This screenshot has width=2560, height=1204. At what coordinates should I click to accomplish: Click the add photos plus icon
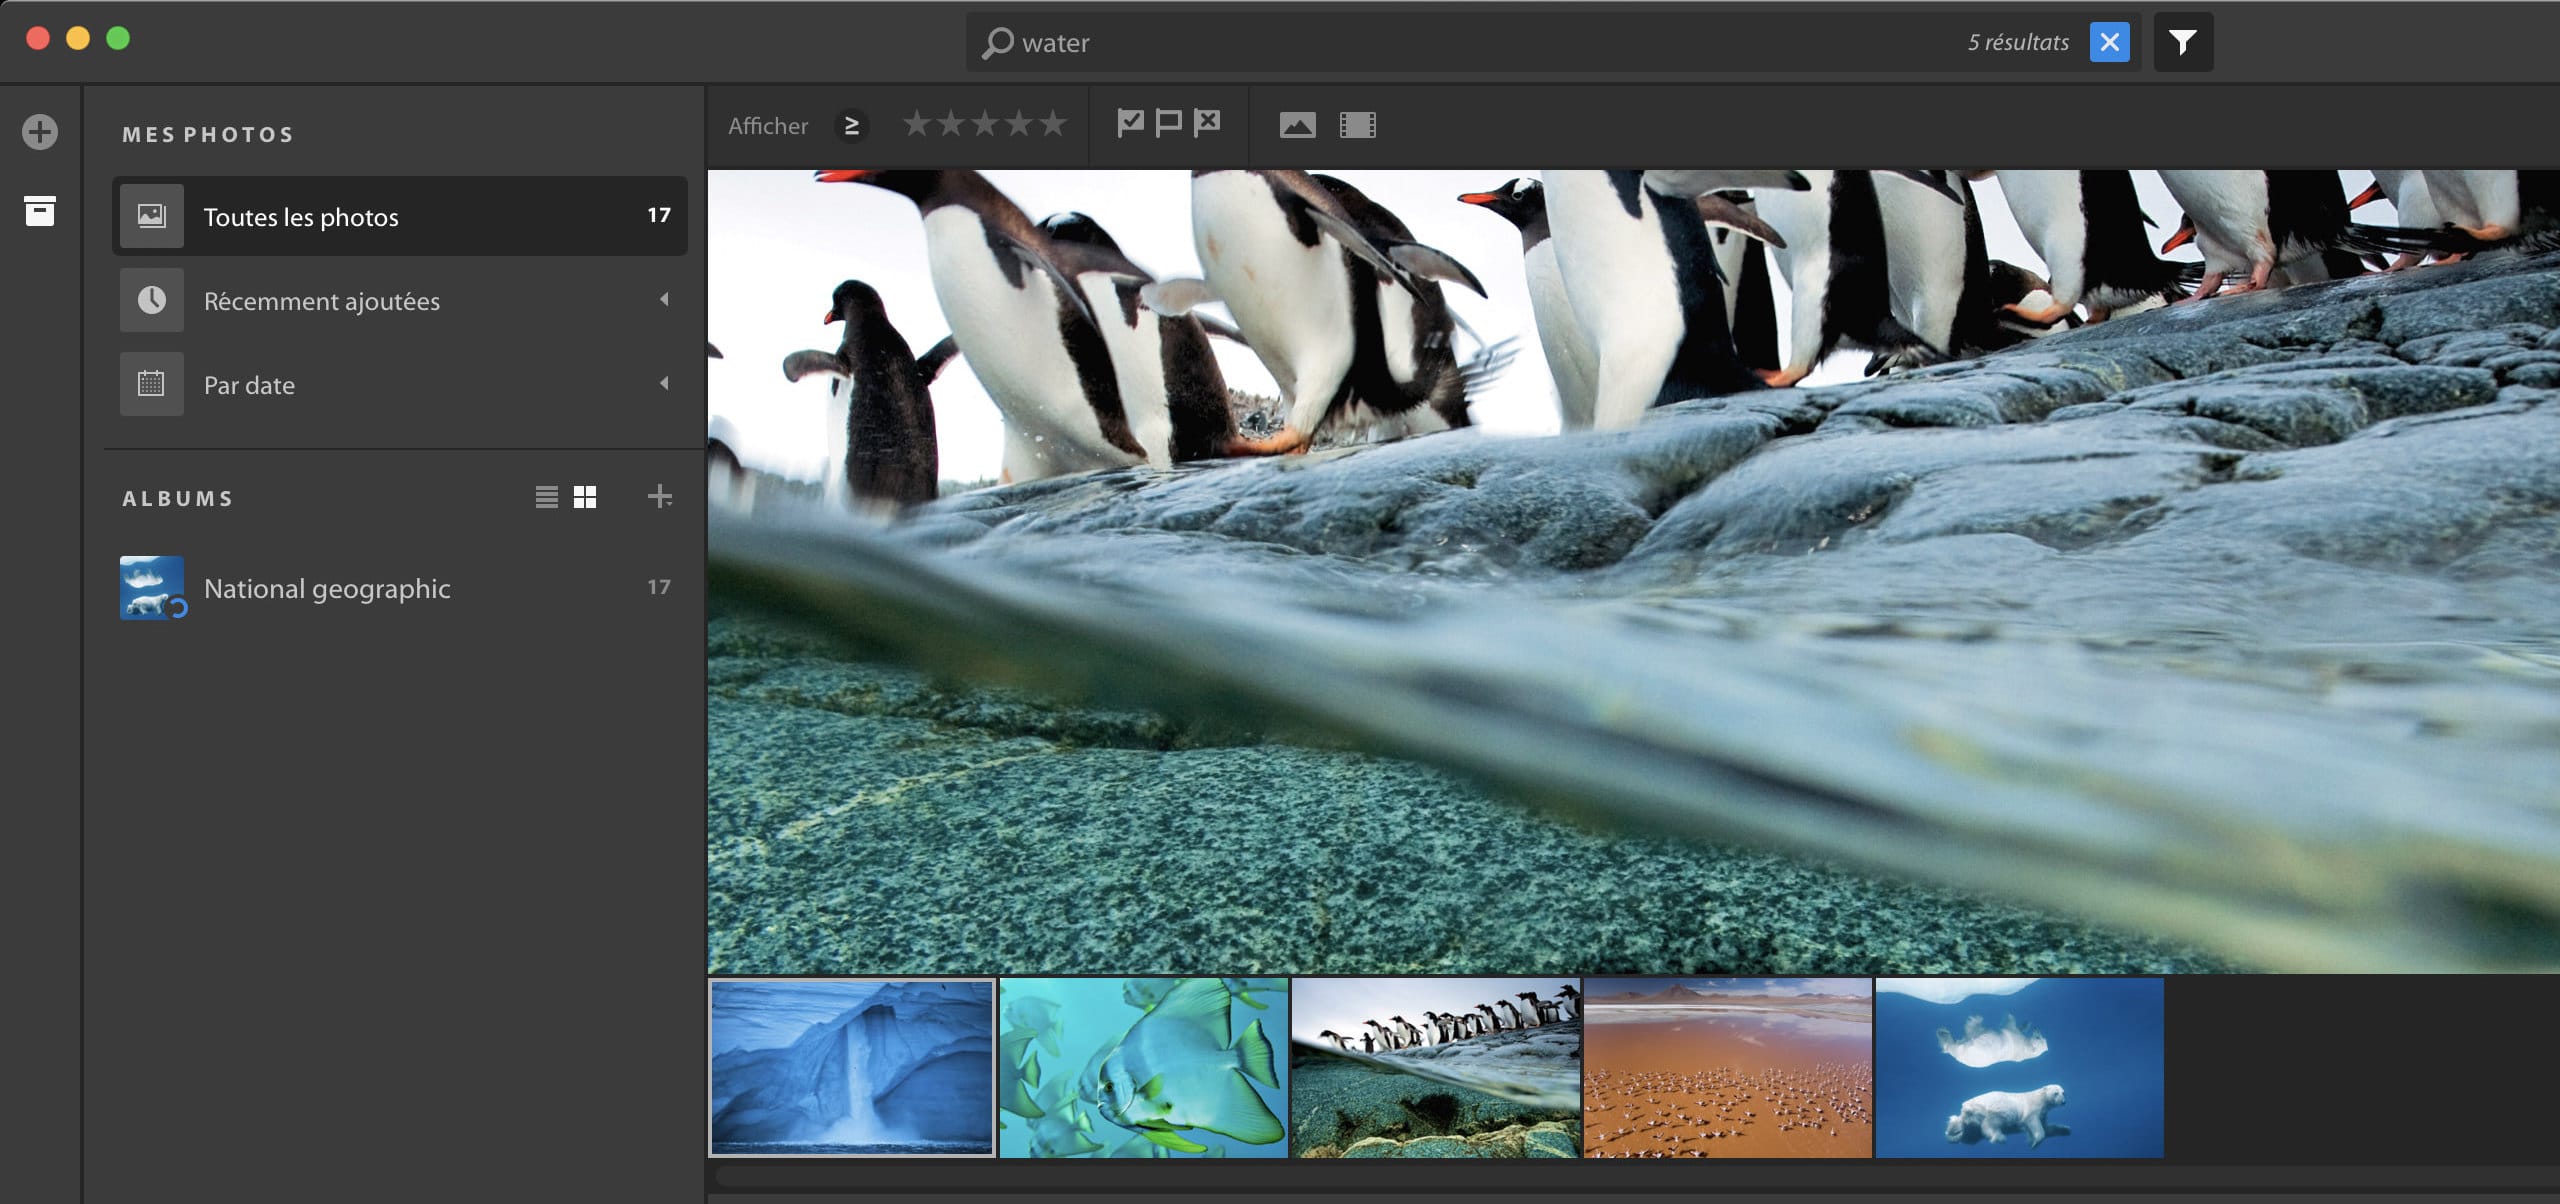pos(40,132)
